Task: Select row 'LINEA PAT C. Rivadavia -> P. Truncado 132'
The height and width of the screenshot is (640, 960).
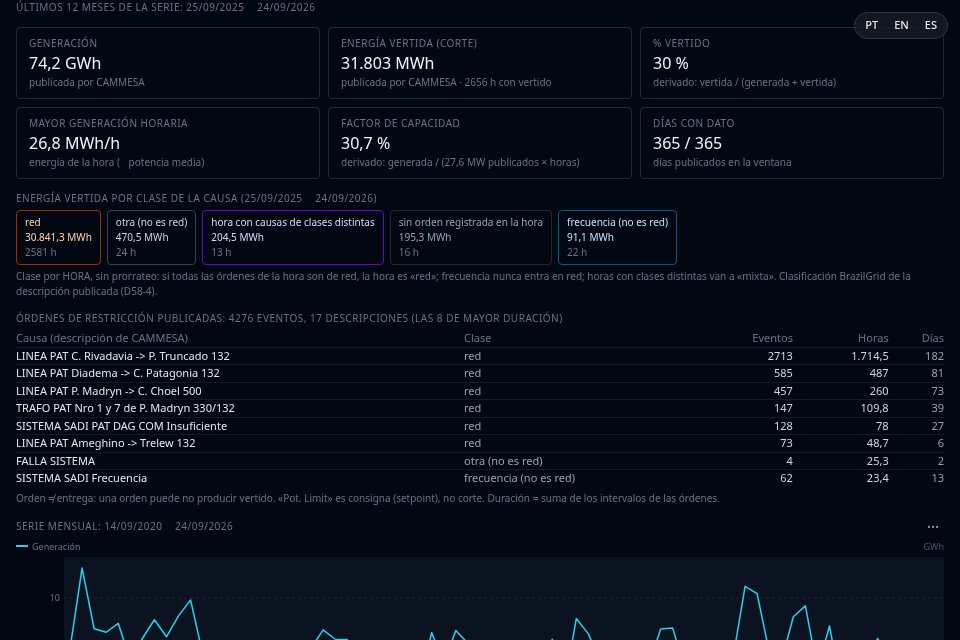Action: pyautogui.click(x=479, y=356)
